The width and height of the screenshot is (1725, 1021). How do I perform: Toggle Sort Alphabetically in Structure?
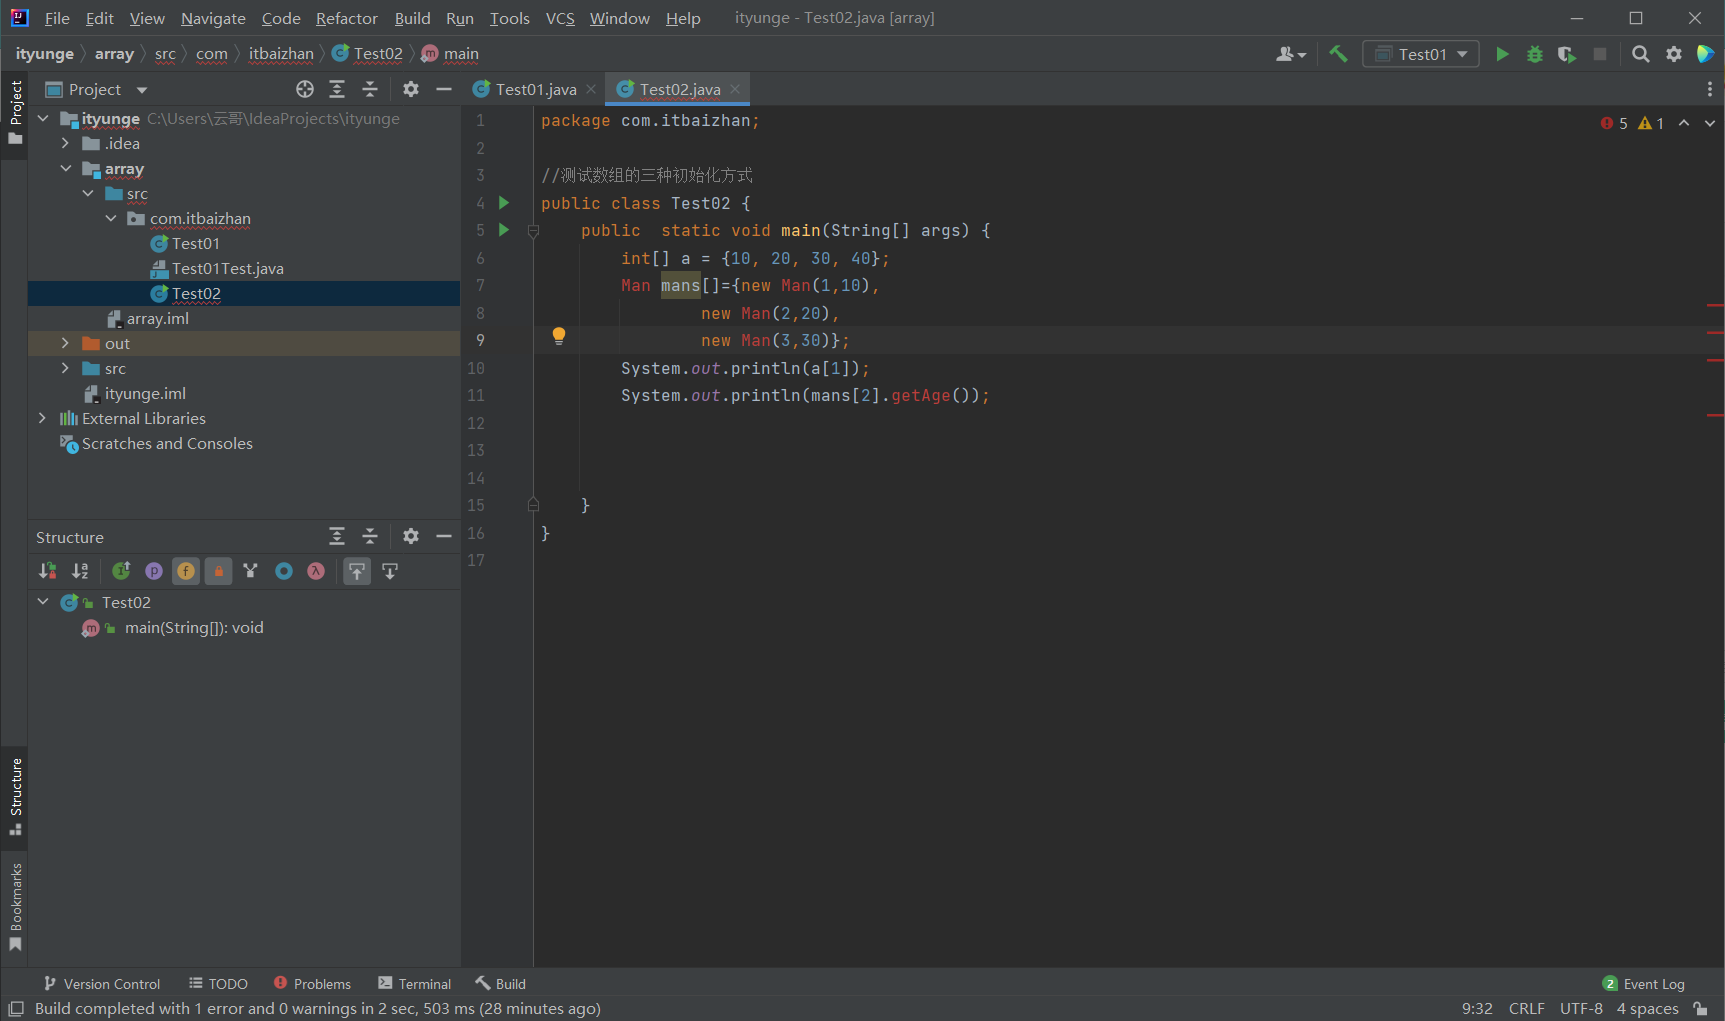click(80, 571)
